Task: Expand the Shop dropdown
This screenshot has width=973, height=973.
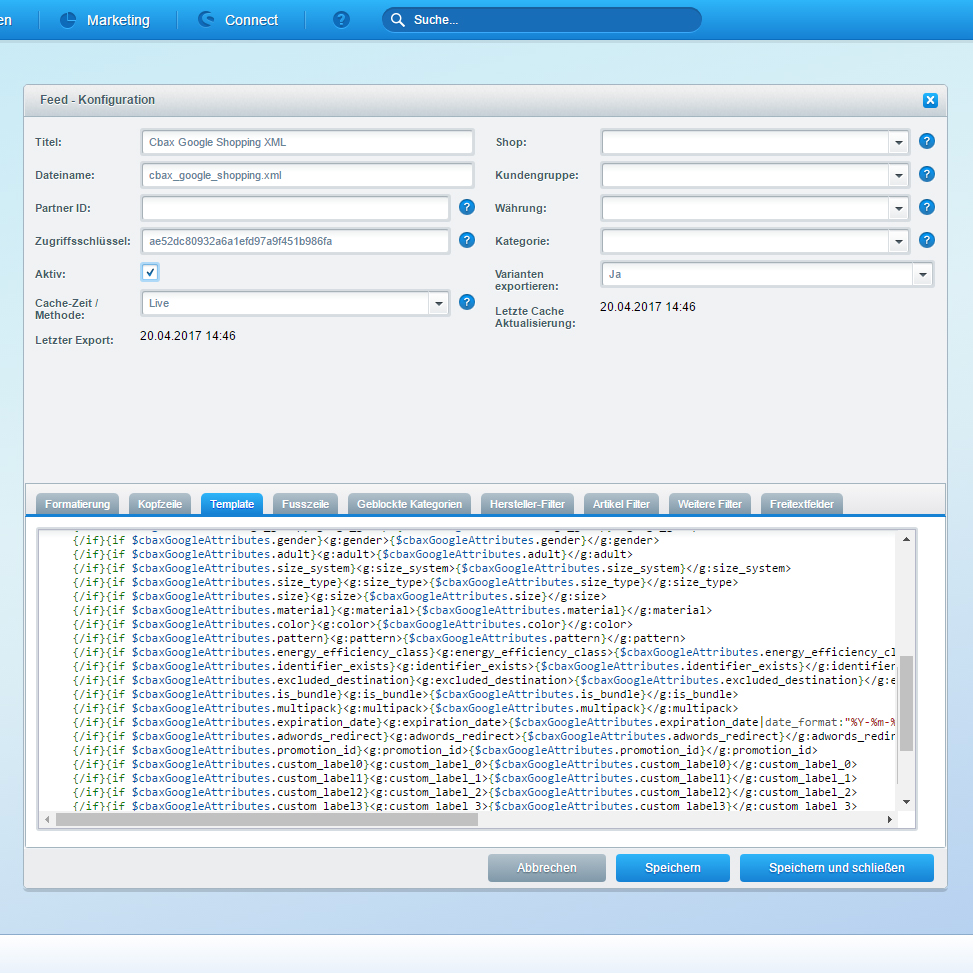Action: (898, 142)
